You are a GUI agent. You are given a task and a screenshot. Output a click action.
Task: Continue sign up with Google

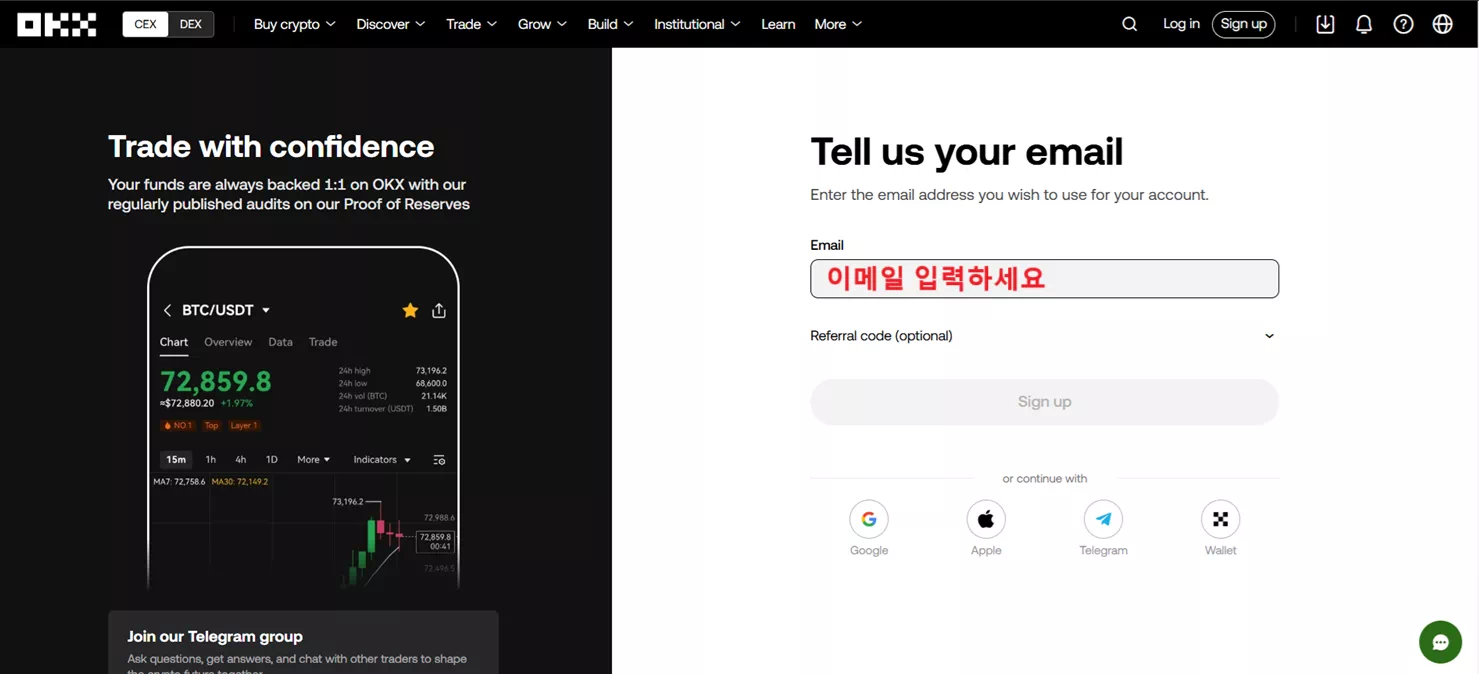click(x=868, y=518)
